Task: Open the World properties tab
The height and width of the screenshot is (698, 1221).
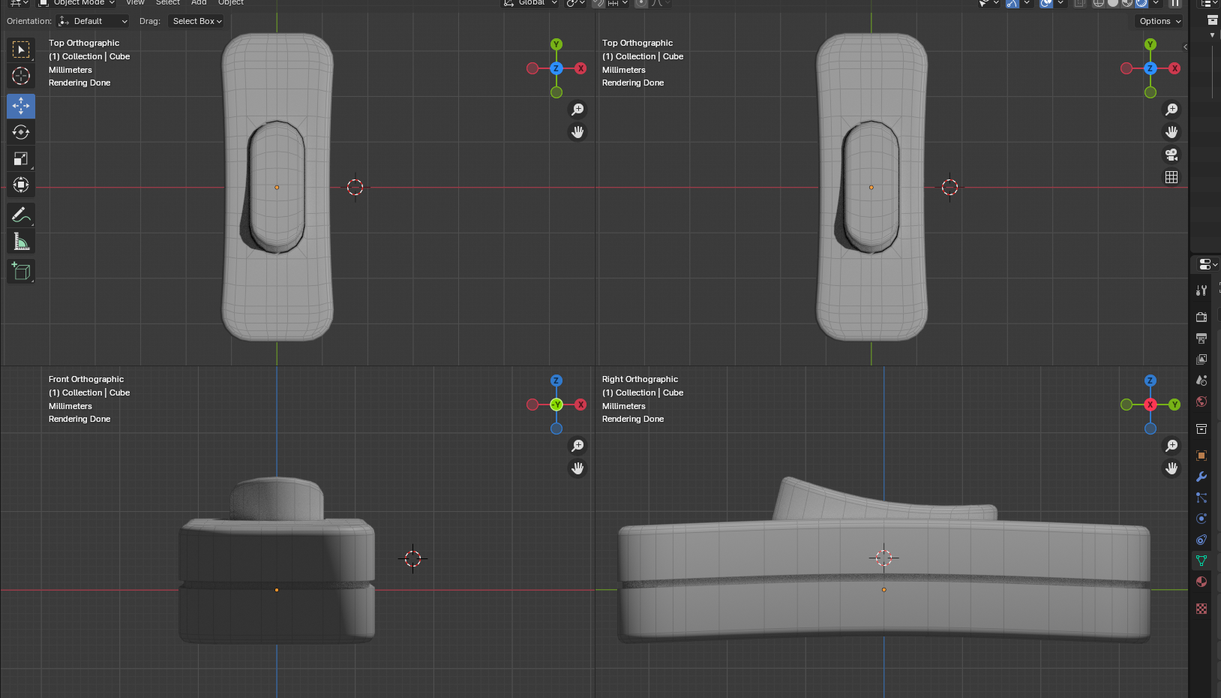Action: (x=1201, y=401)
